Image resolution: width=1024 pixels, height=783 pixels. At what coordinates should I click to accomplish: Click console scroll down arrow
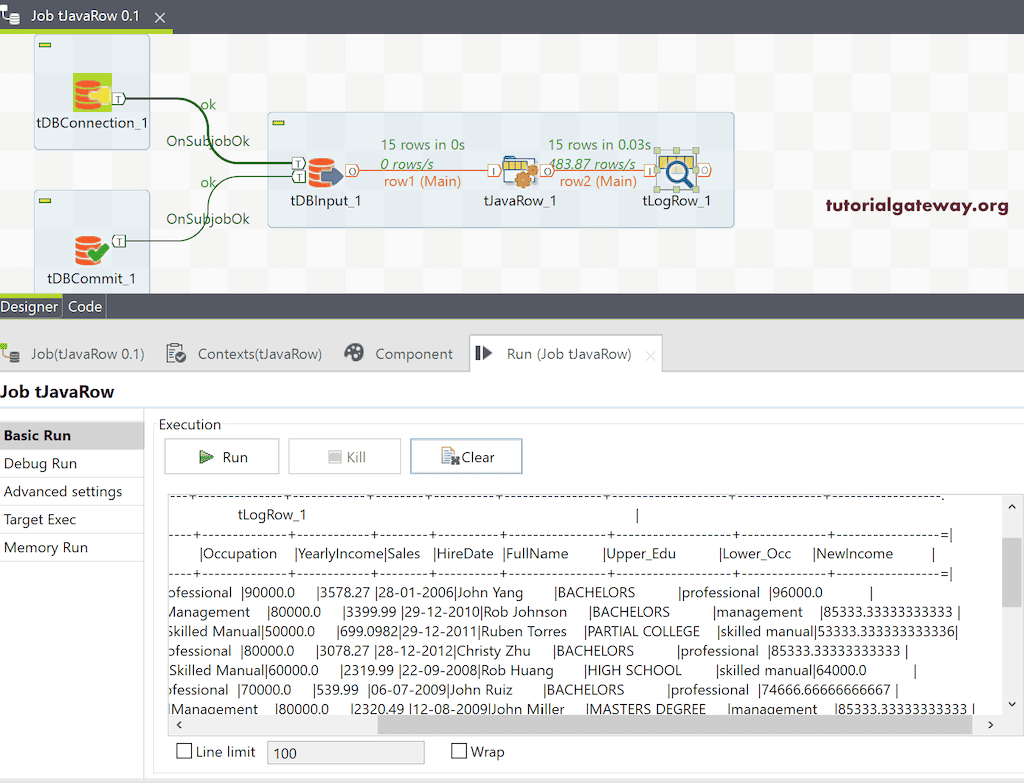[x=1012, y=704]
